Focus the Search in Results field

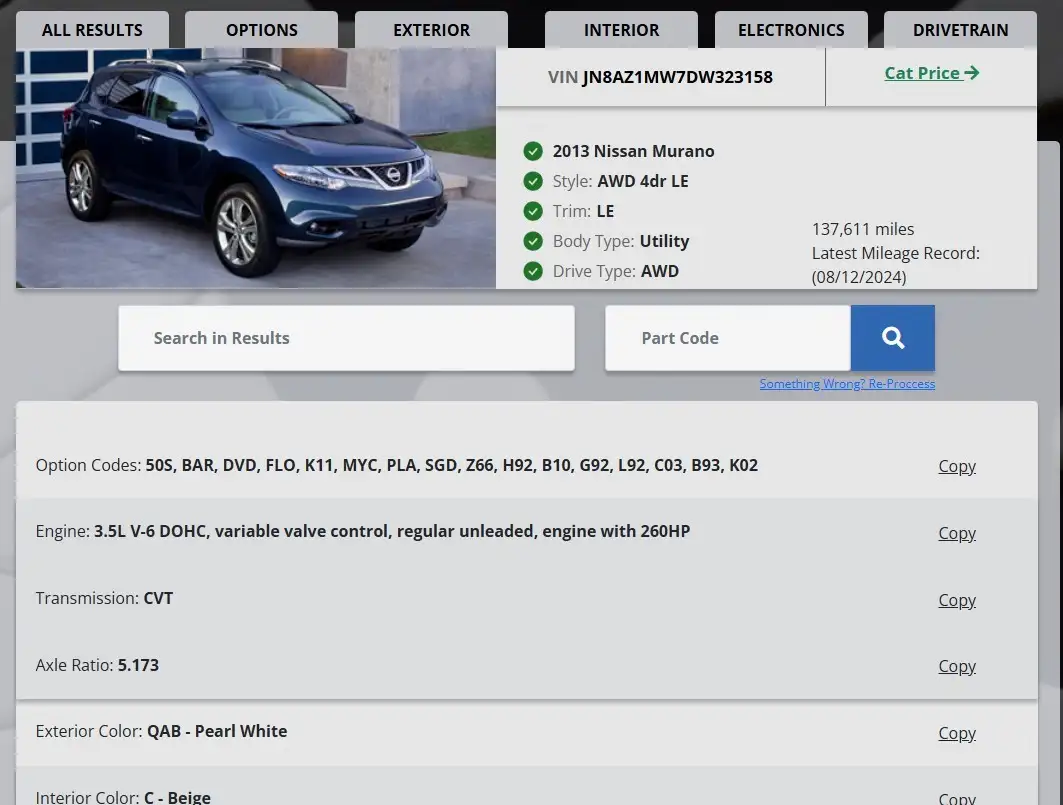click(x=346, y=338)
